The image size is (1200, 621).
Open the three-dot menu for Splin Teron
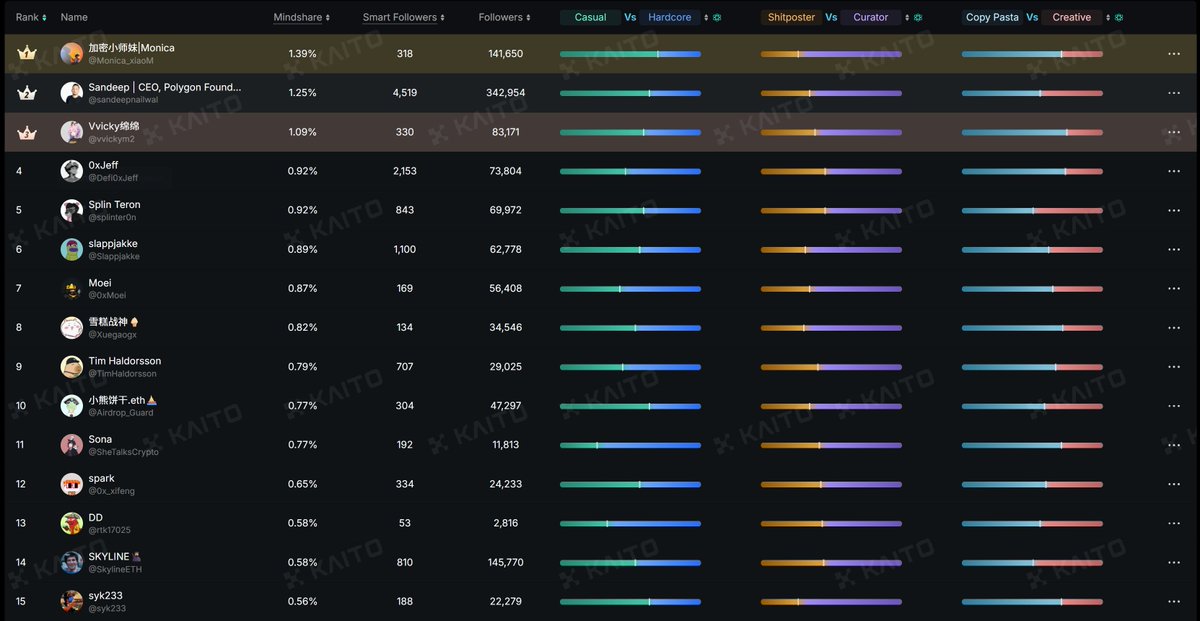click(x=1174, y=210)
